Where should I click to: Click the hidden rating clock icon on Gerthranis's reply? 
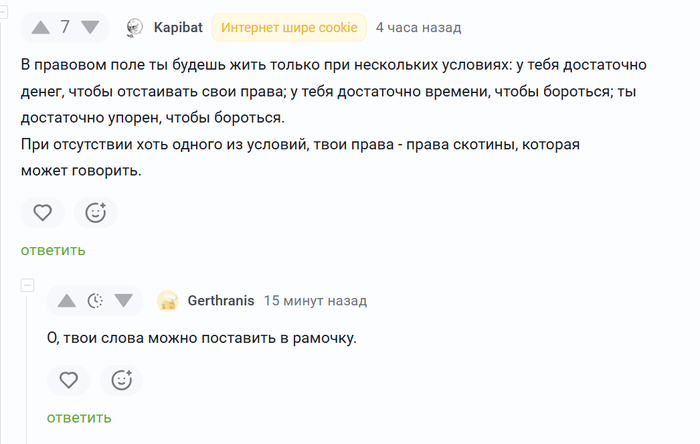95,301
